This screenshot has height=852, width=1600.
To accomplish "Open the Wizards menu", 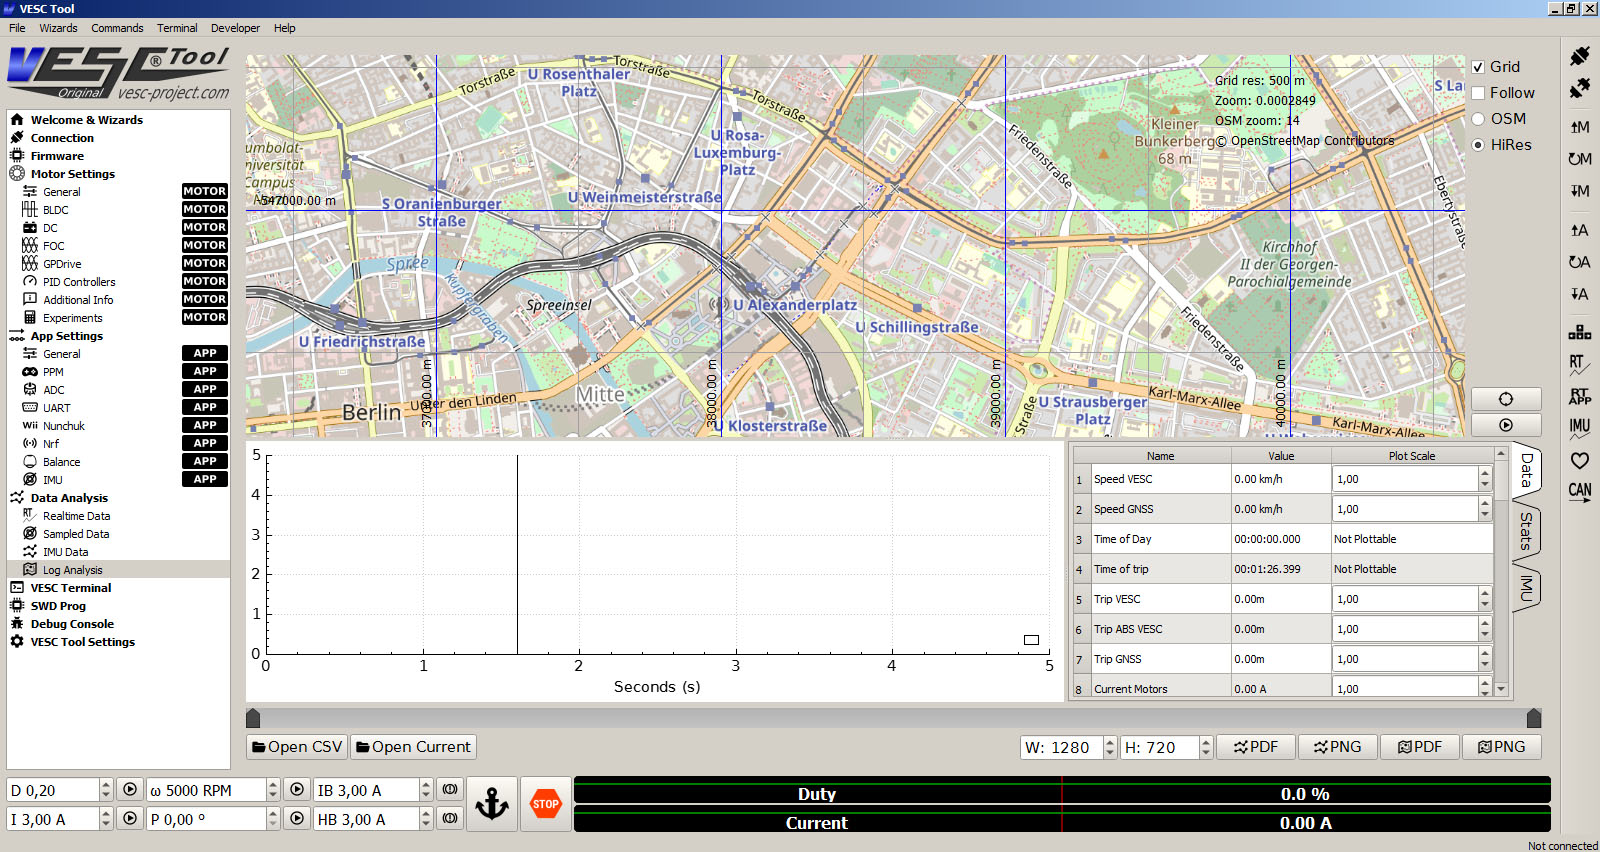I will click(x=58, y=28).
